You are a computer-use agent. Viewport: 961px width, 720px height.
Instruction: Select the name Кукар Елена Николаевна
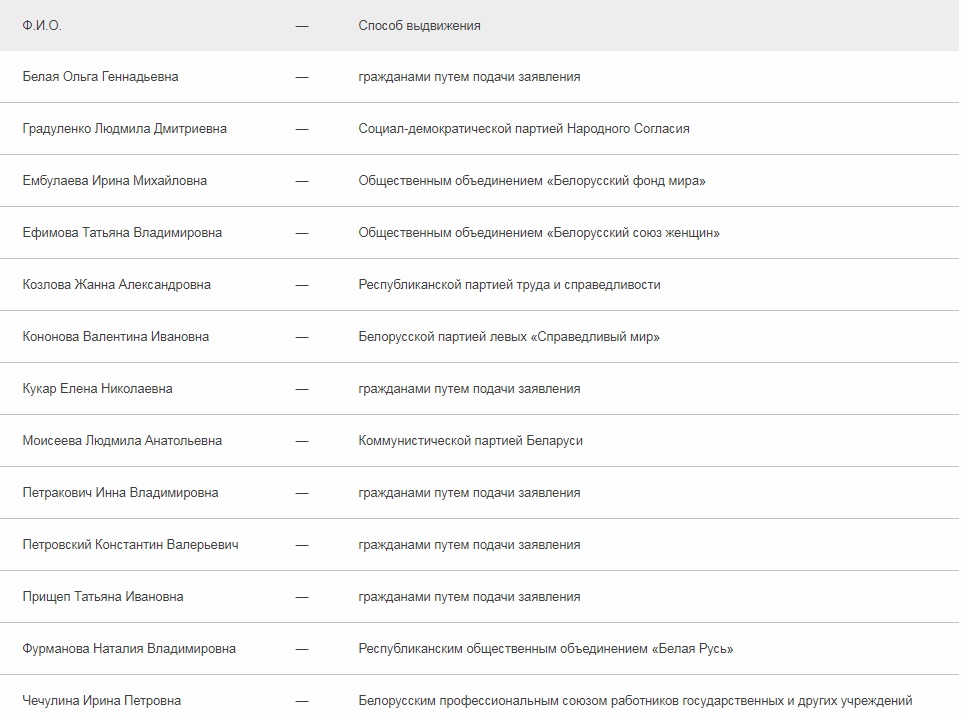pos(97,389)
